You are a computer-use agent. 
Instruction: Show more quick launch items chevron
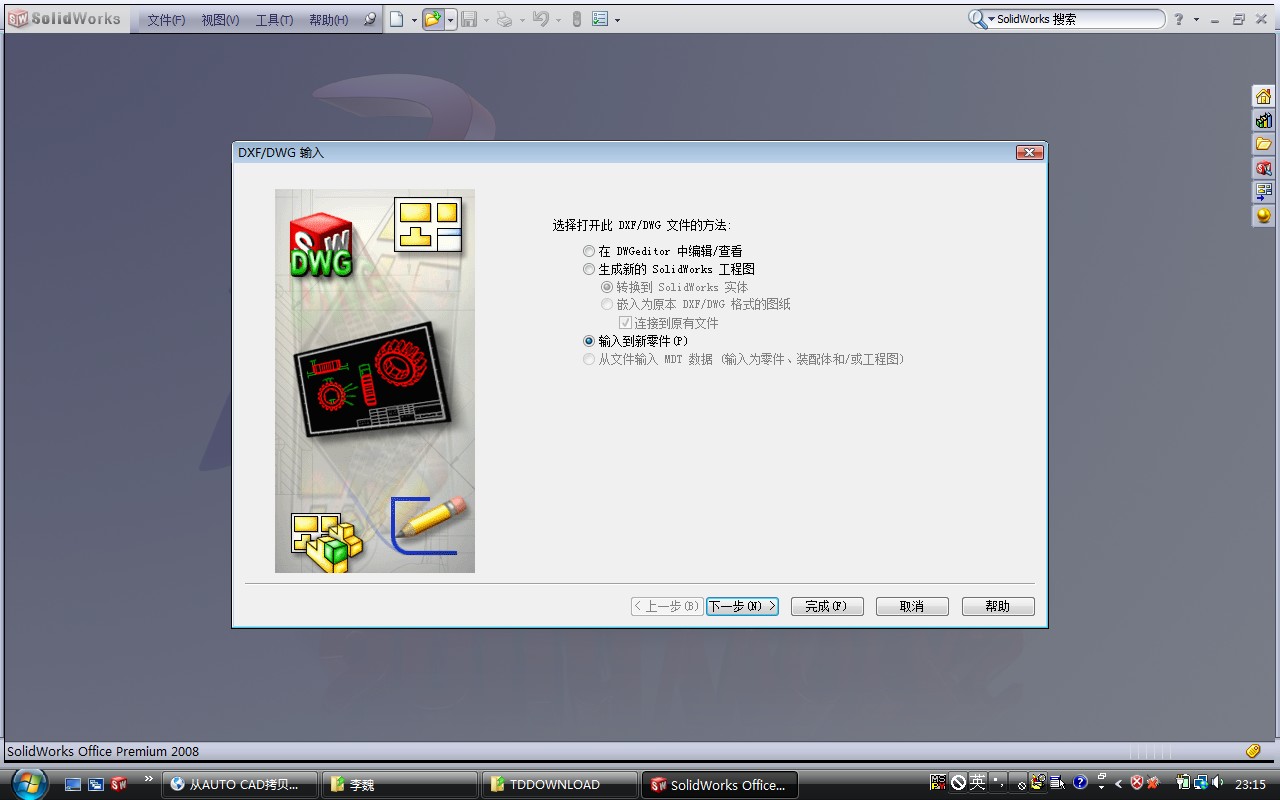[149, 779]
